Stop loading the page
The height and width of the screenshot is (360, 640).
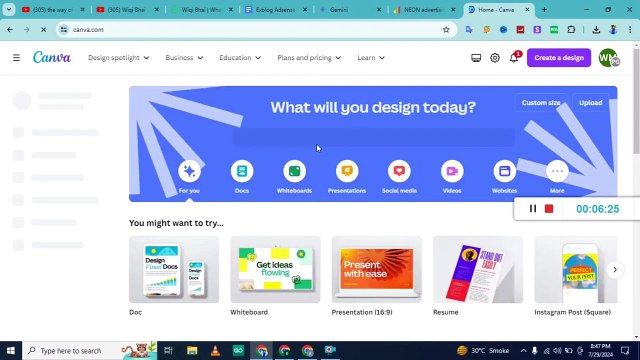[43, 29]
